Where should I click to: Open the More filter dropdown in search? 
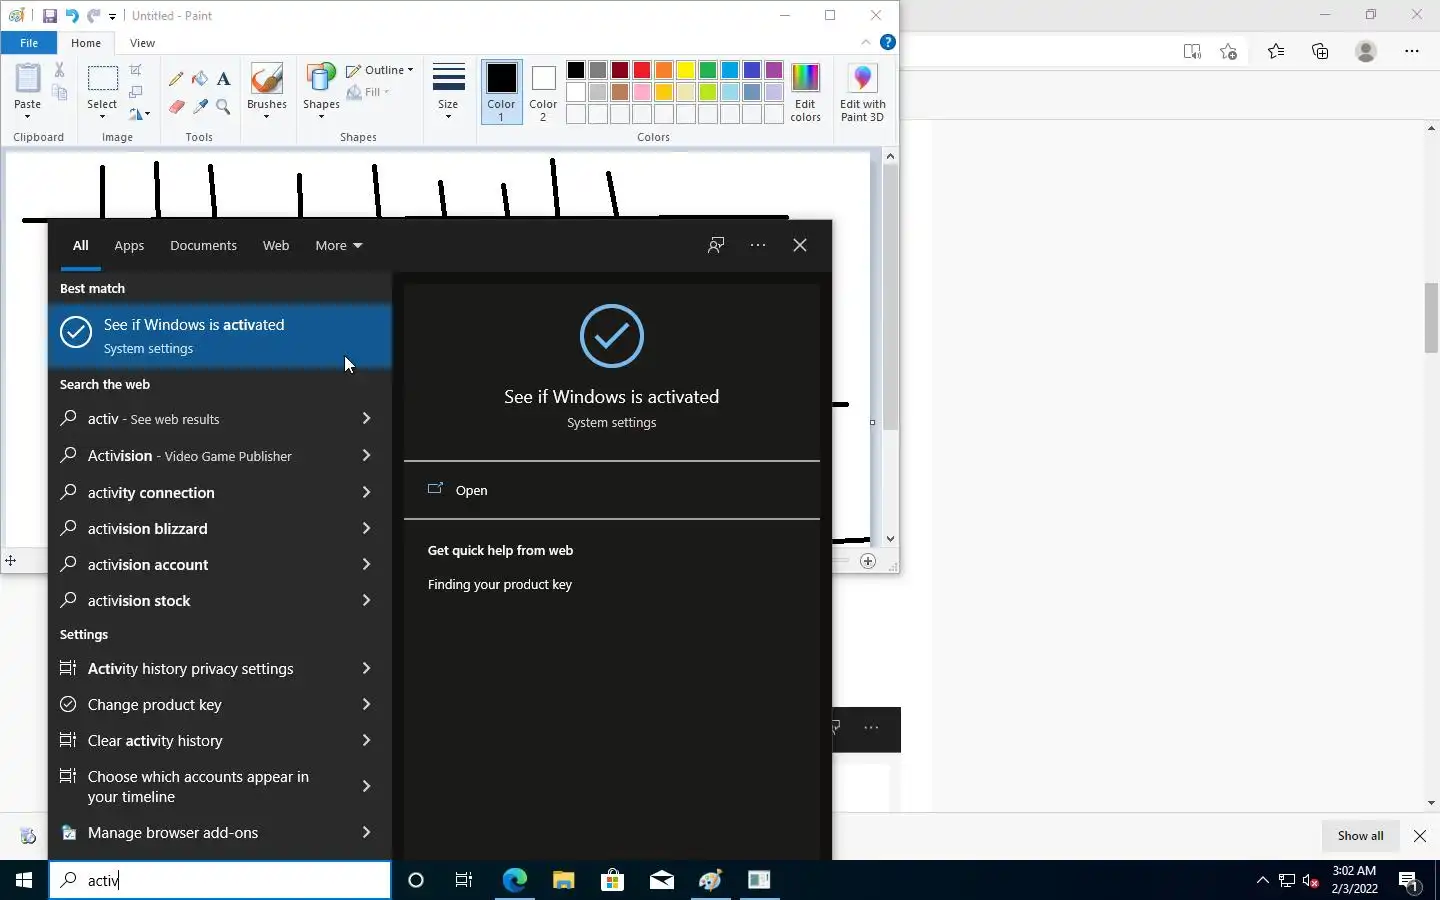tap(338, 245)
